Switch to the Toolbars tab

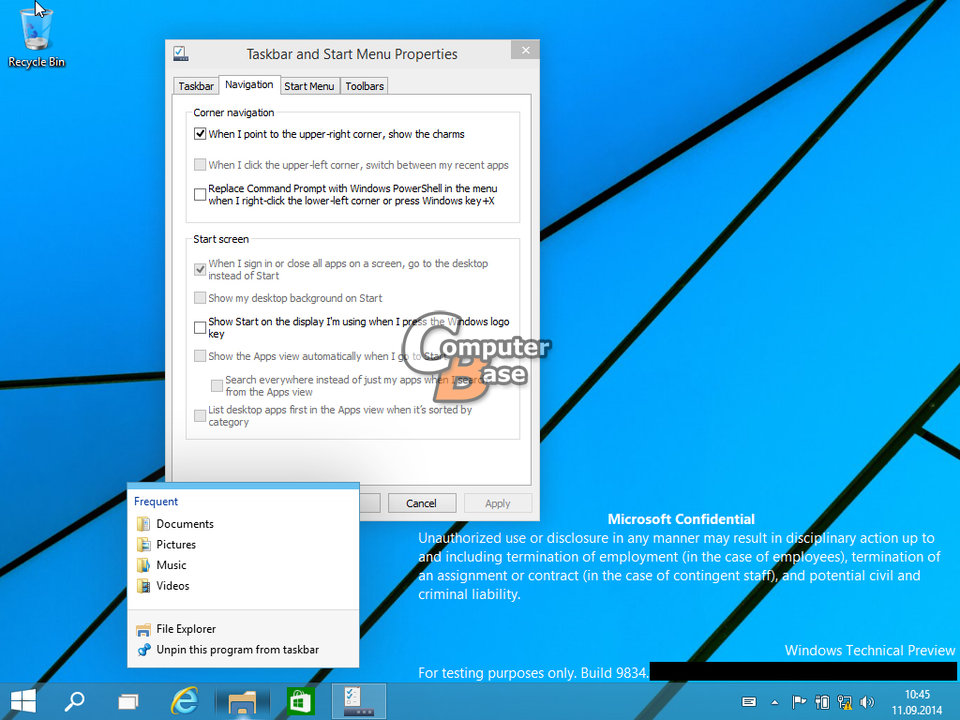coord(365,86)
